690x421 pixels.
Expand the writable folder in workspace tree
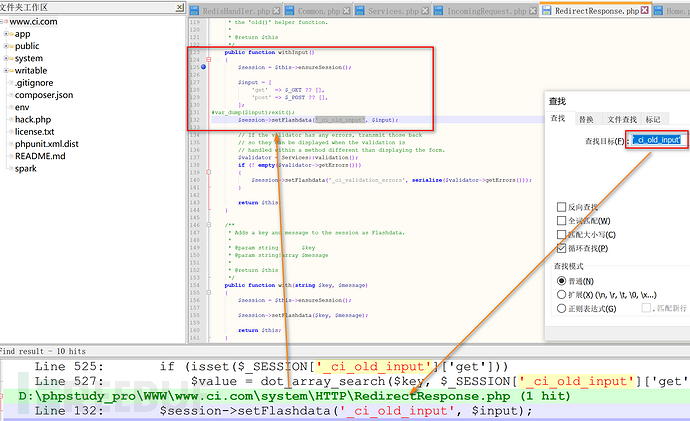click(x=7, y=70)
